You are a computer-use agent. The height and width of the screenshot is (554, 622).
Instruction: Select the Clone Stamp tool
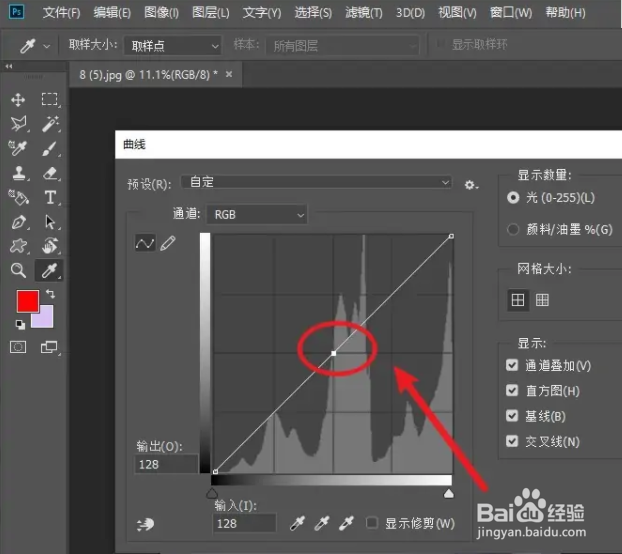(x=18, y=173)
